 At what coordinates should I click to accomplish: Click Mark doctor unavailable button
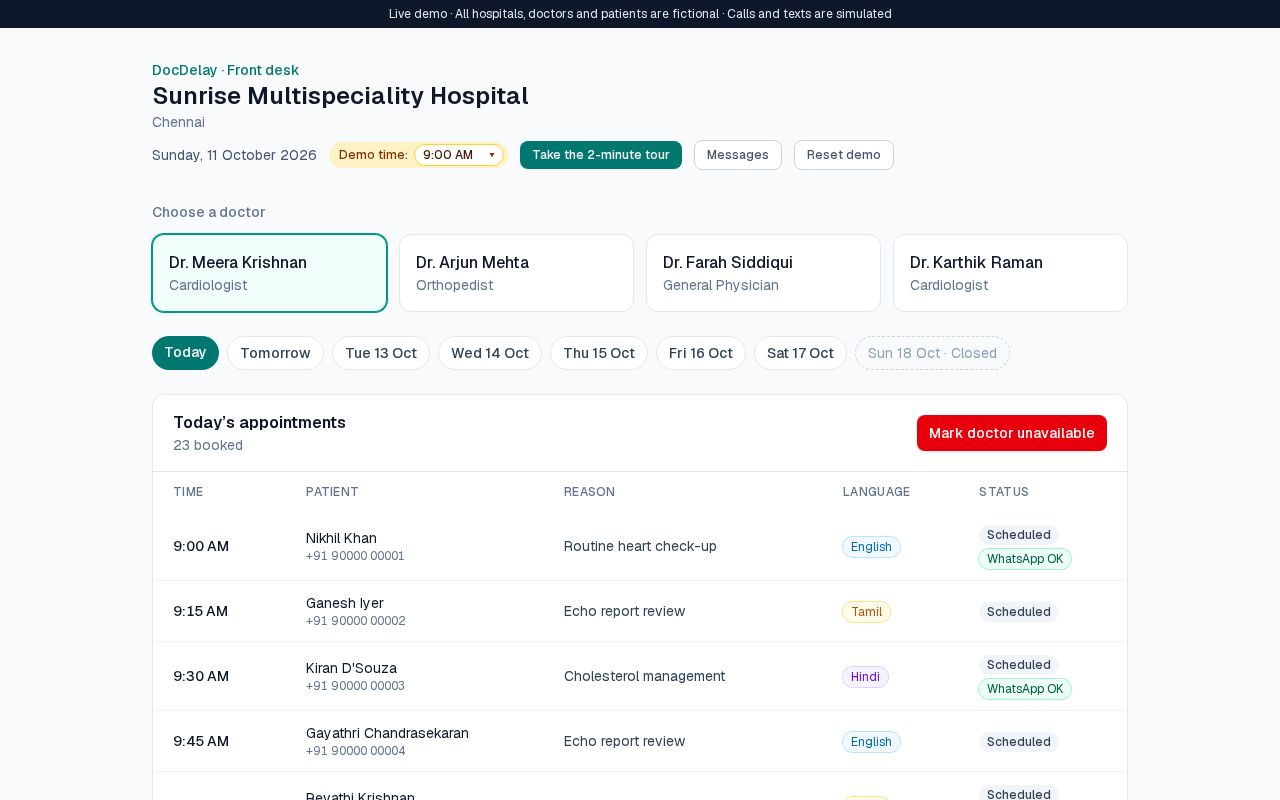tap(1012, 433)
